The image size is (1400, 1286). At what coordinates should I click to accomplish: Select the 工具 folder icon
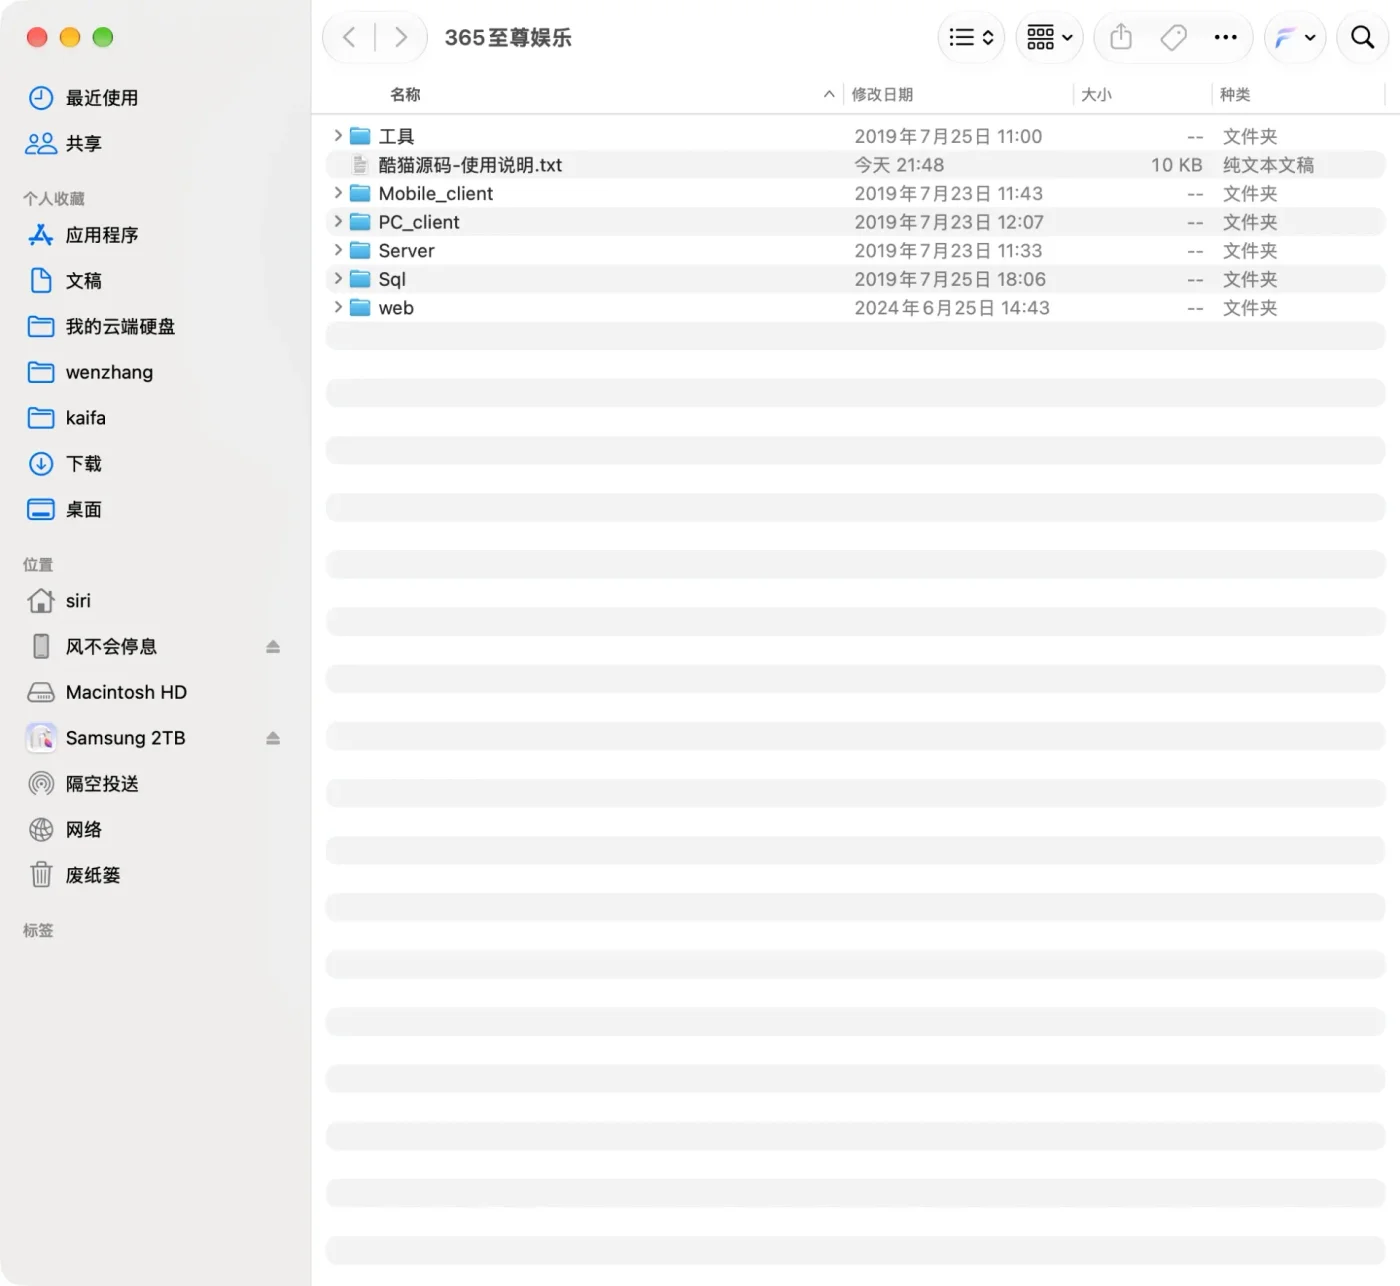coord(360,136)
